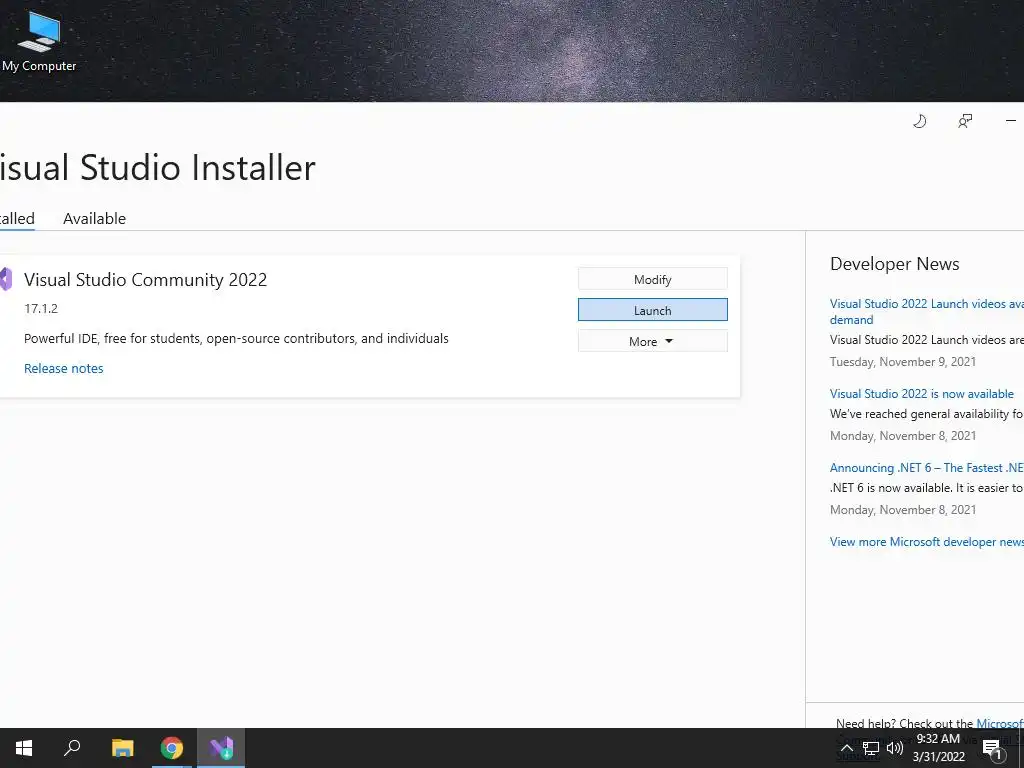The height and width of the screenshot is (768, 1024).
Task: Switch to the Installed tab
Action: click(16, 218)
